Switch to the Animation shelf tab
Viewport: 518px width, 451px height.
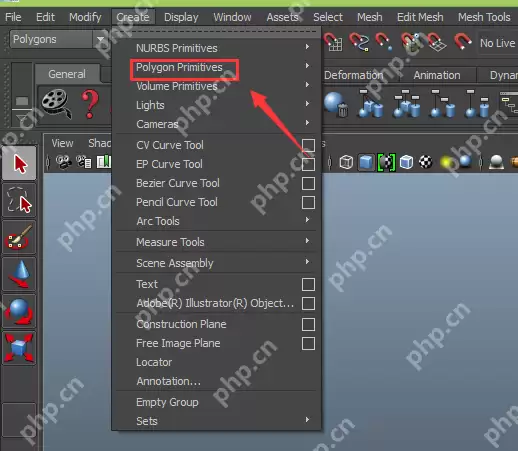point(437,75)
